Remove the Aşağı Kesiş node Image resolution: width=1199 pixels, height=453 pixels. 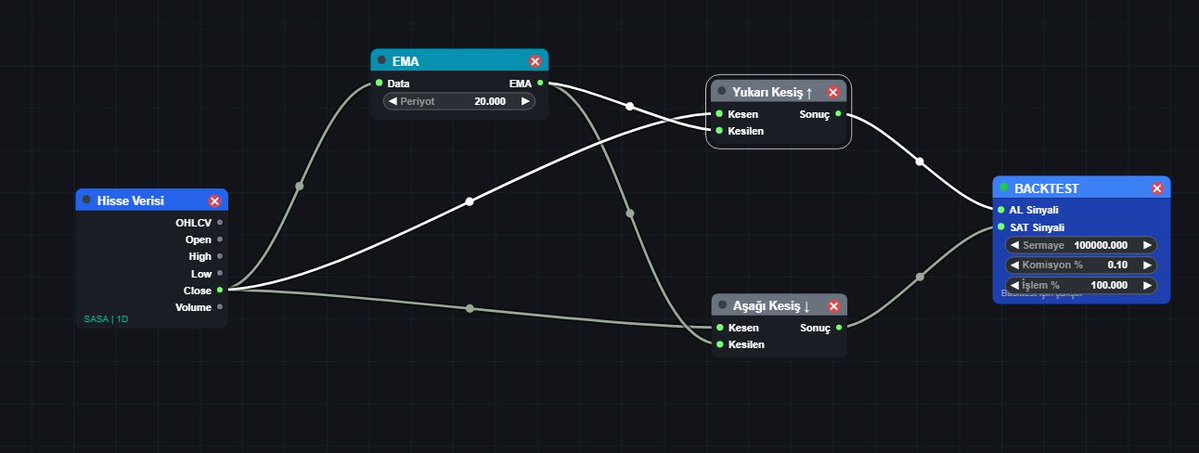coord(833,306)
